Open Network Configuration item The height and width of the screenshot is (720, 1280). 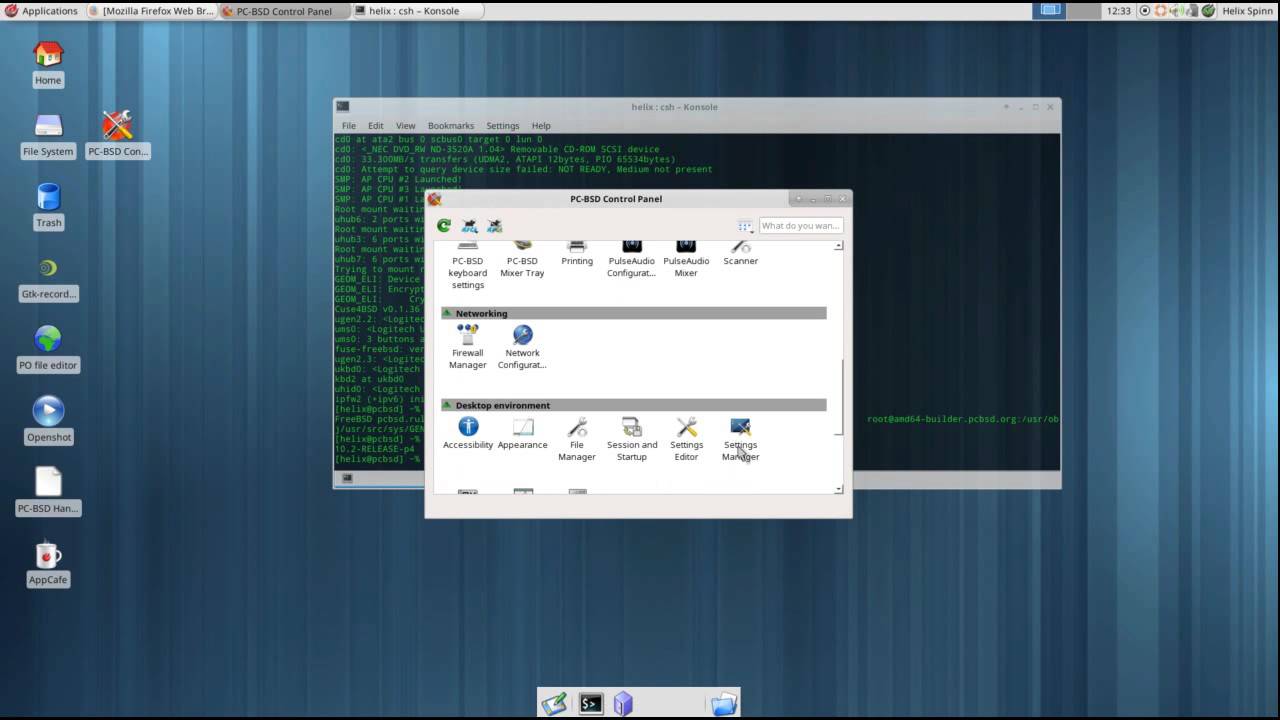pyautogui.click(x=522, y=347)
